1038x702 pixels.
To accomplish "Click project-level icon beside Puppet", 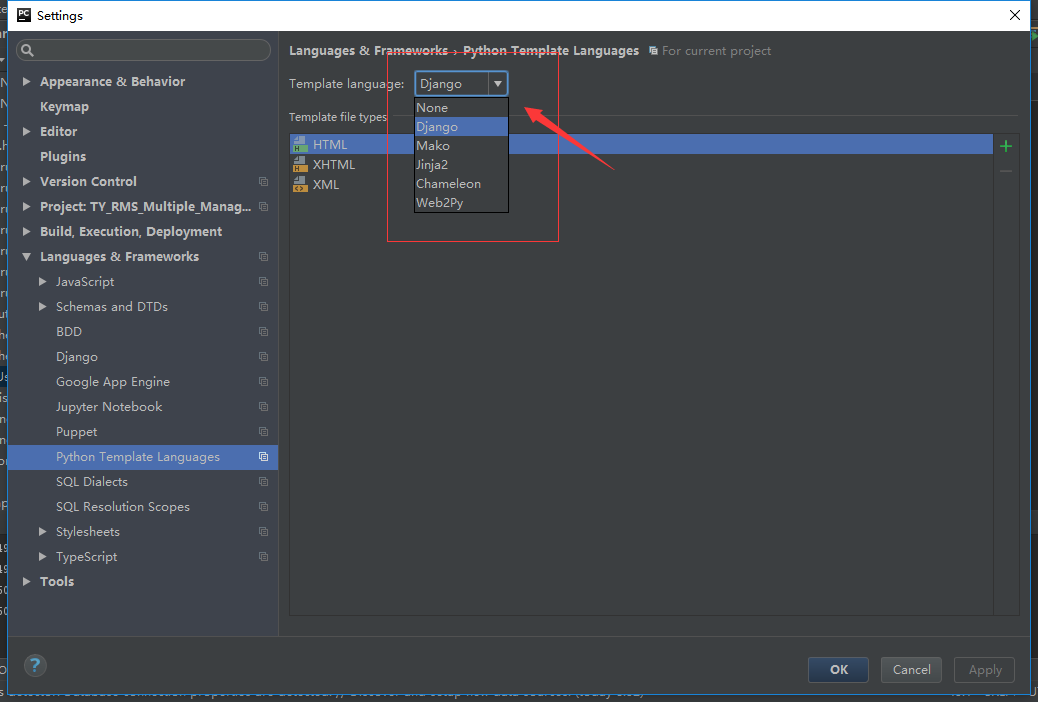I will tap(263, 432).
